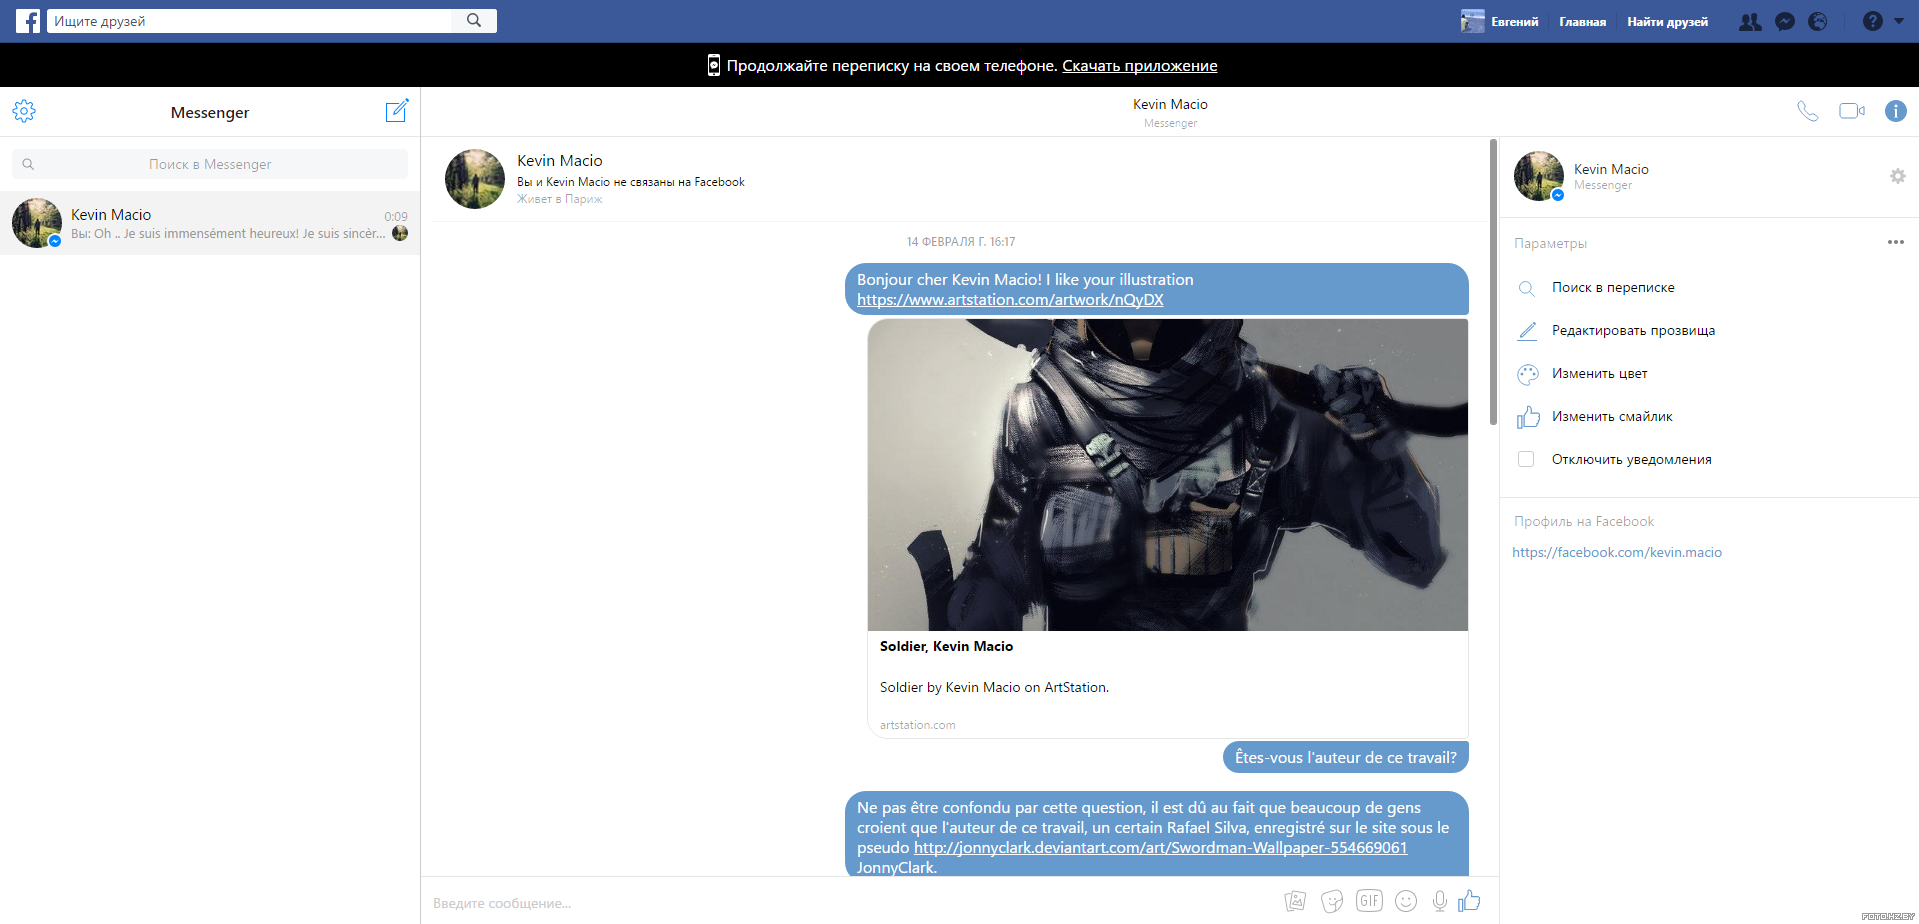Open Messenger settings gear icon
Image resolution: width=1919 pixels, height=924 pixels.
24,111
